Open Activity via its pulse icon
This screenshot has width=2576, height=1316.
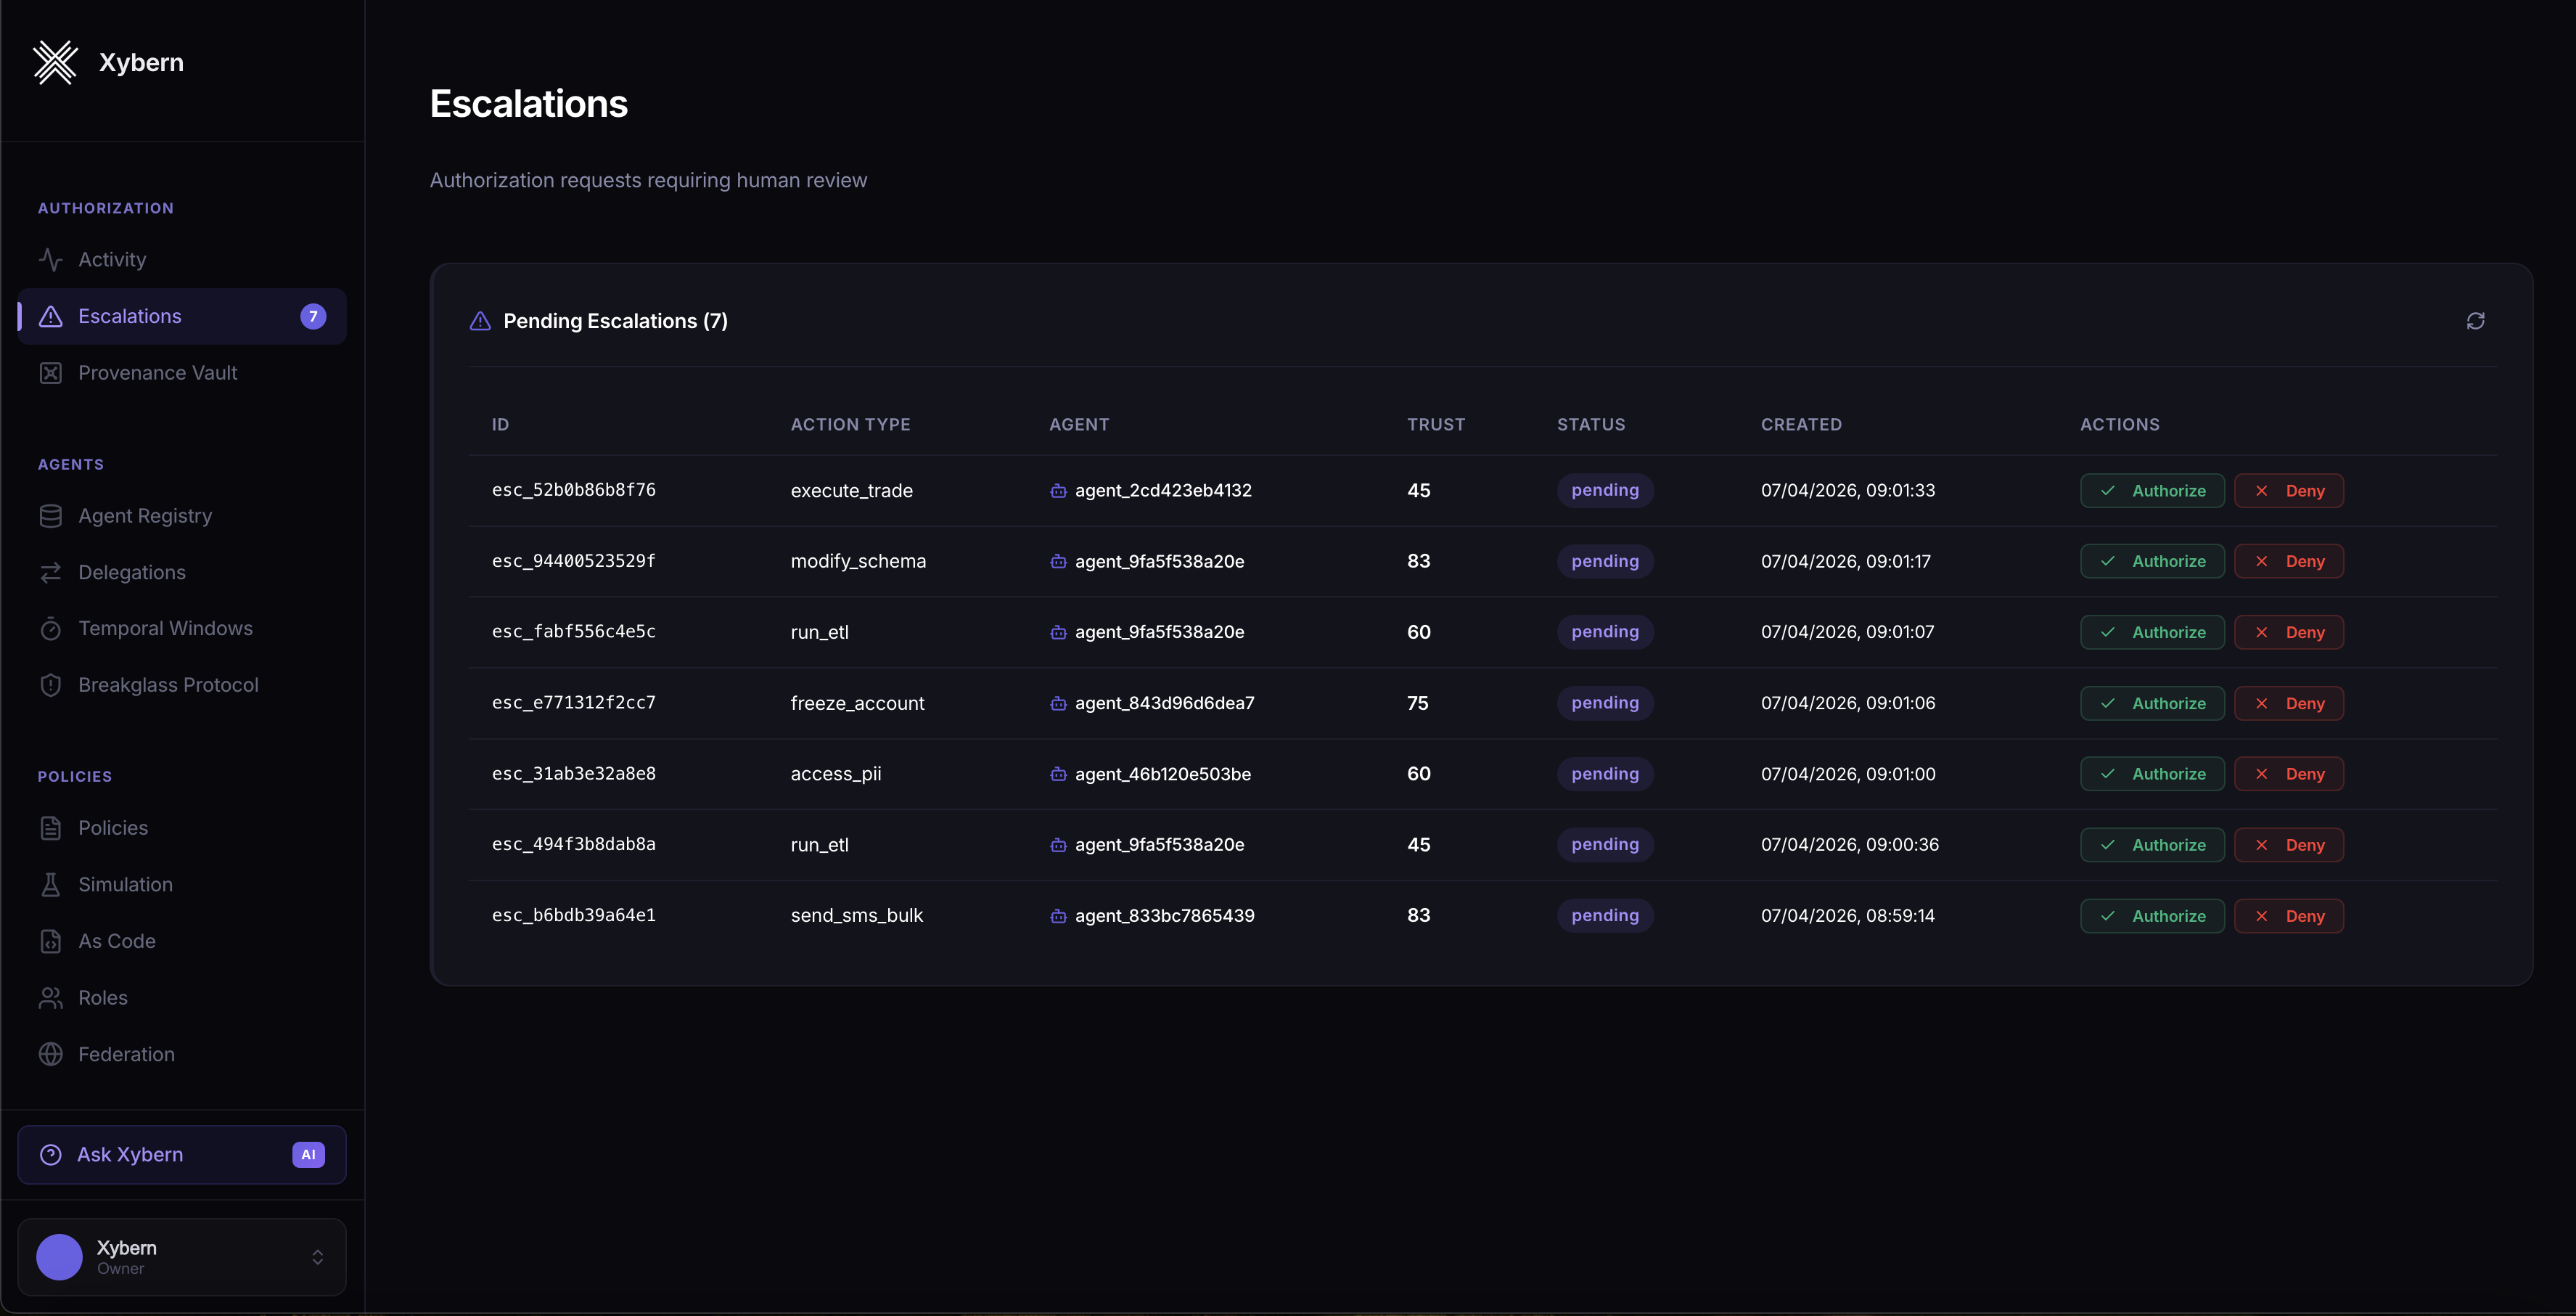pyautogui.click(x=51, y=260)
